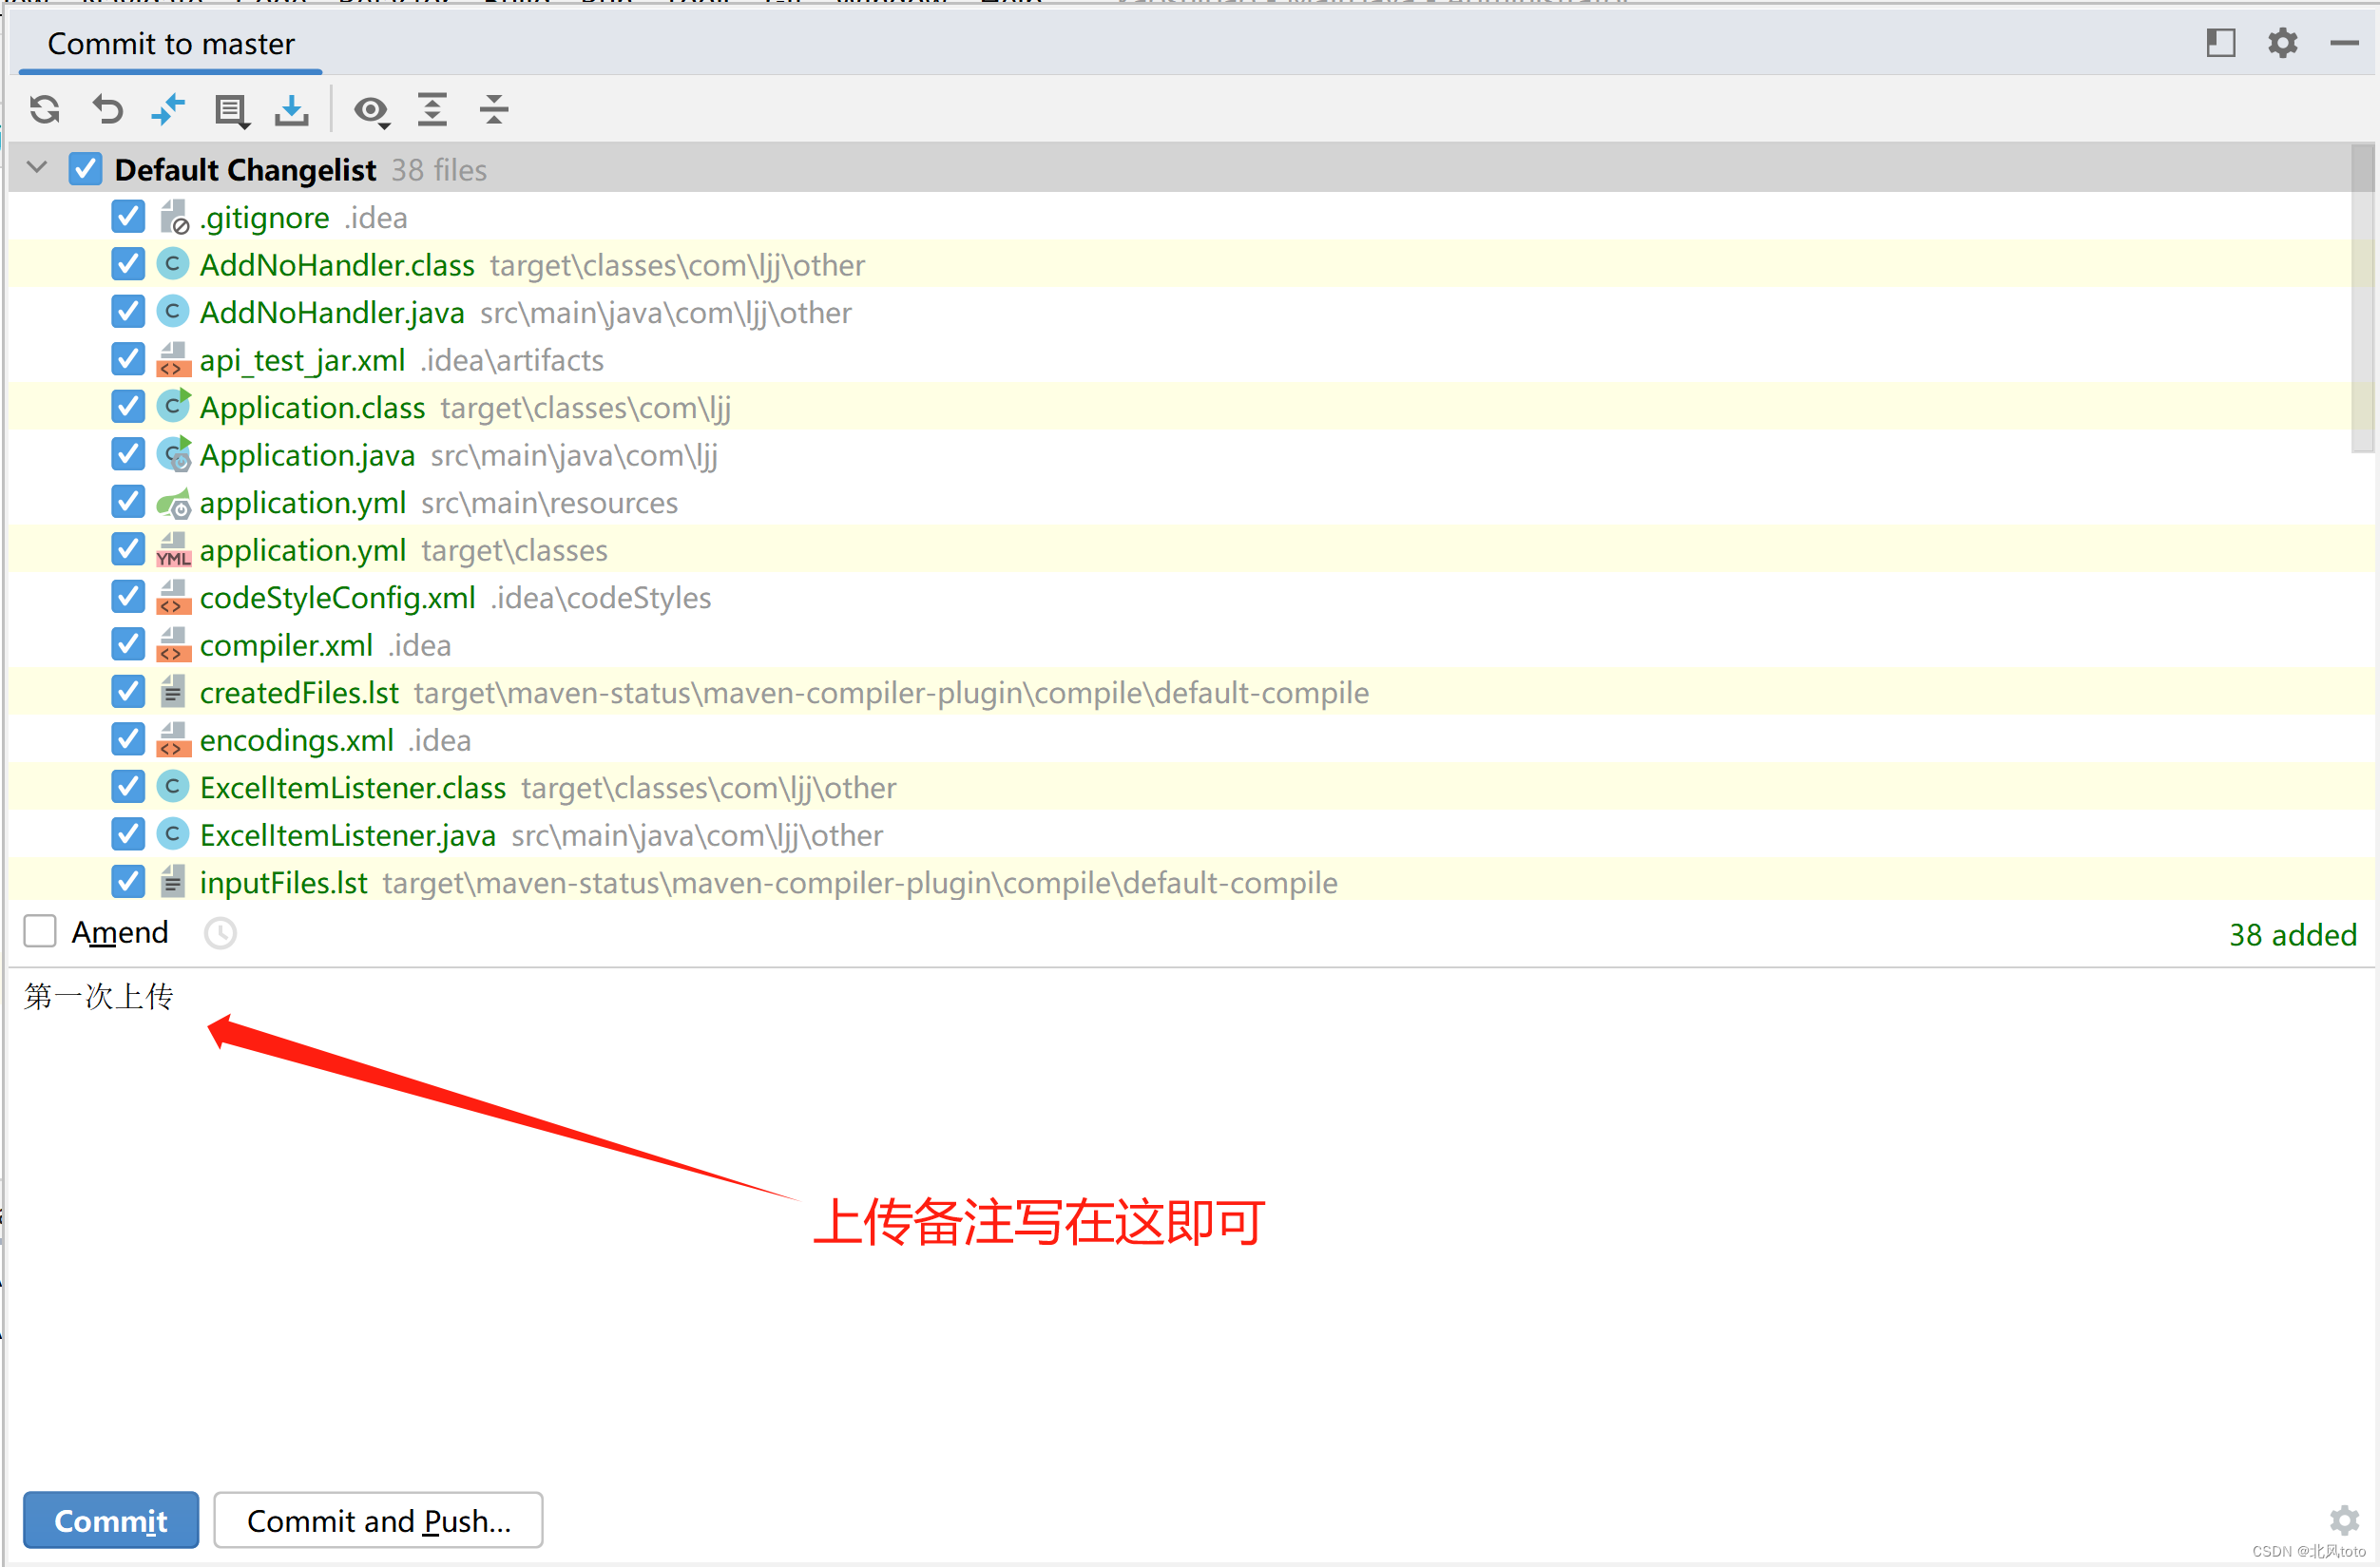Select the encodings.xml file name

pos(297,740)
